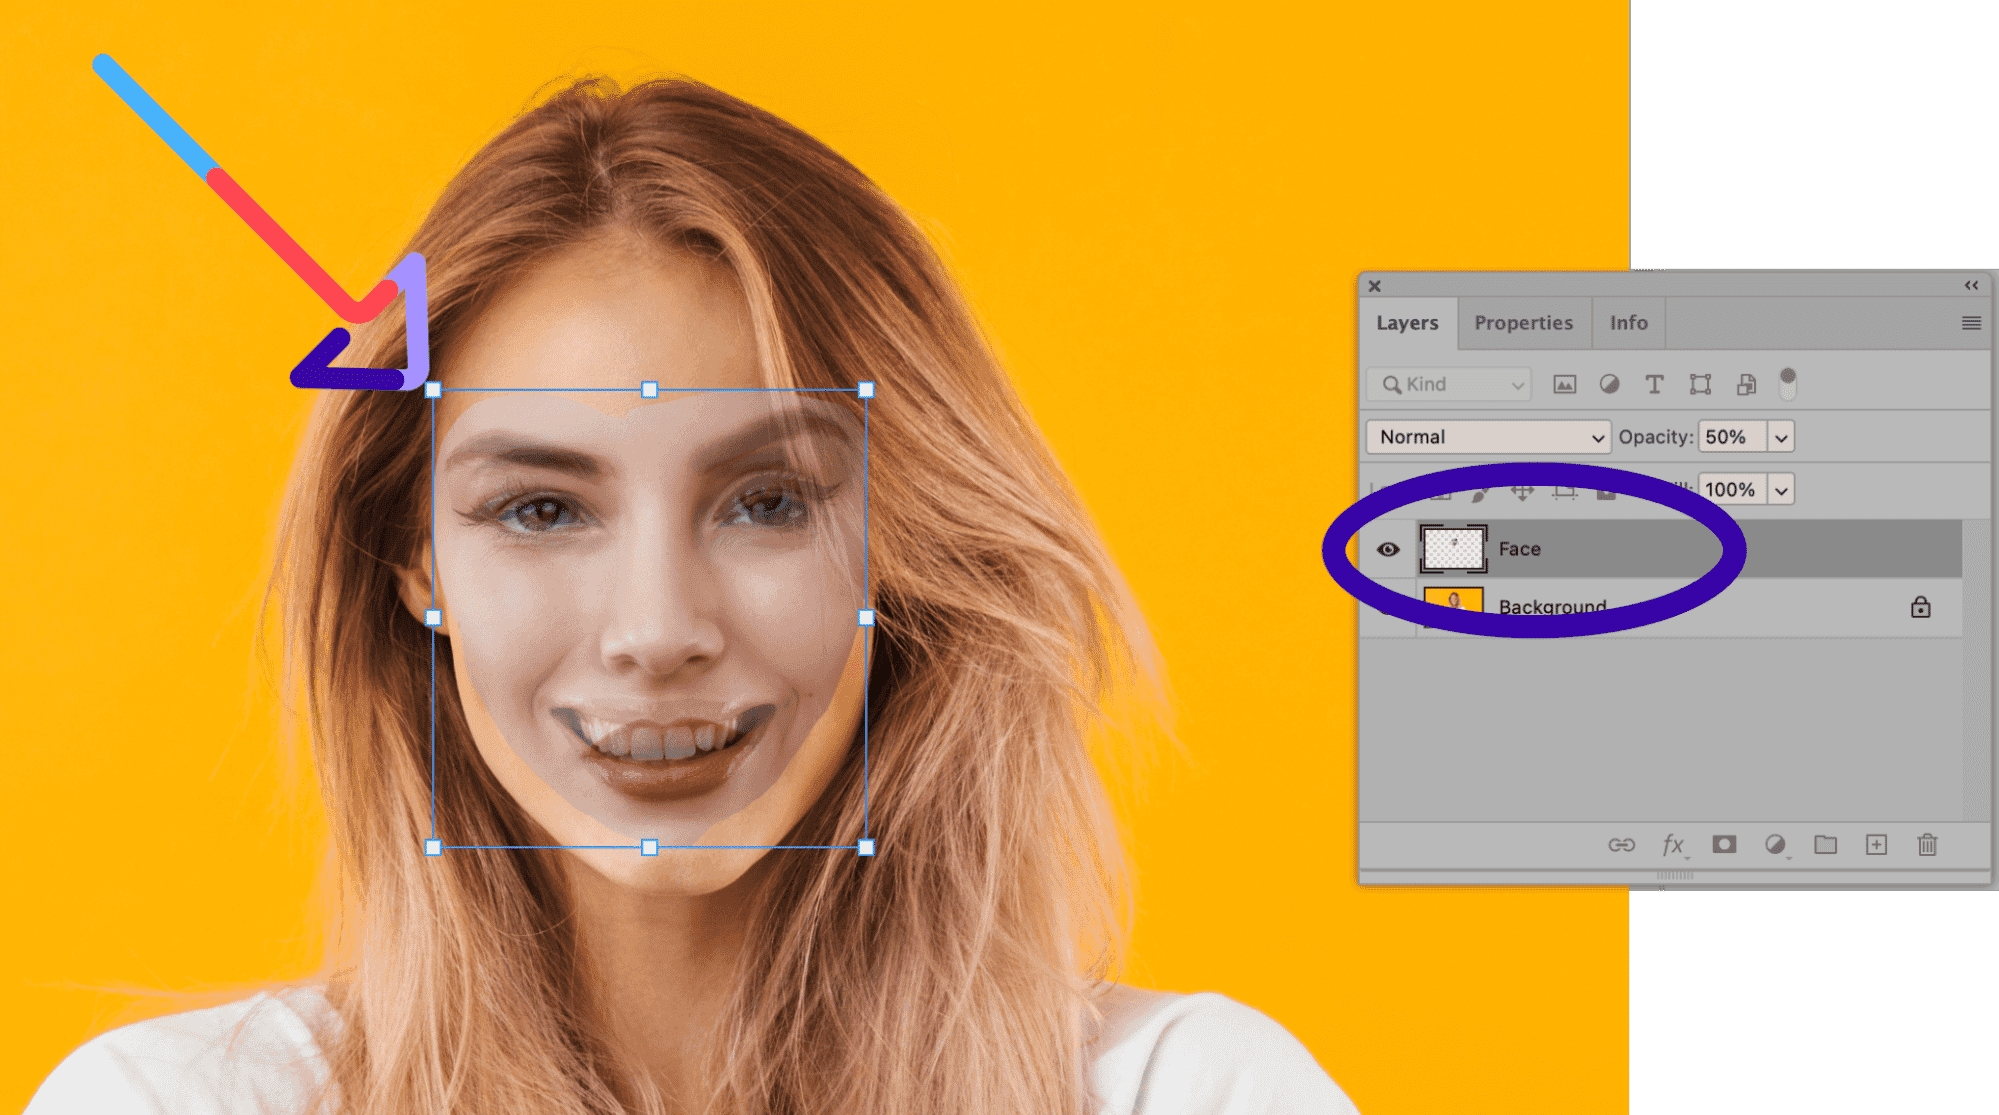Screen dimensions: 1999x1115
Task: Toggle the layer filtering switch
Action: pyautogui.click(x=1788, y=384)
